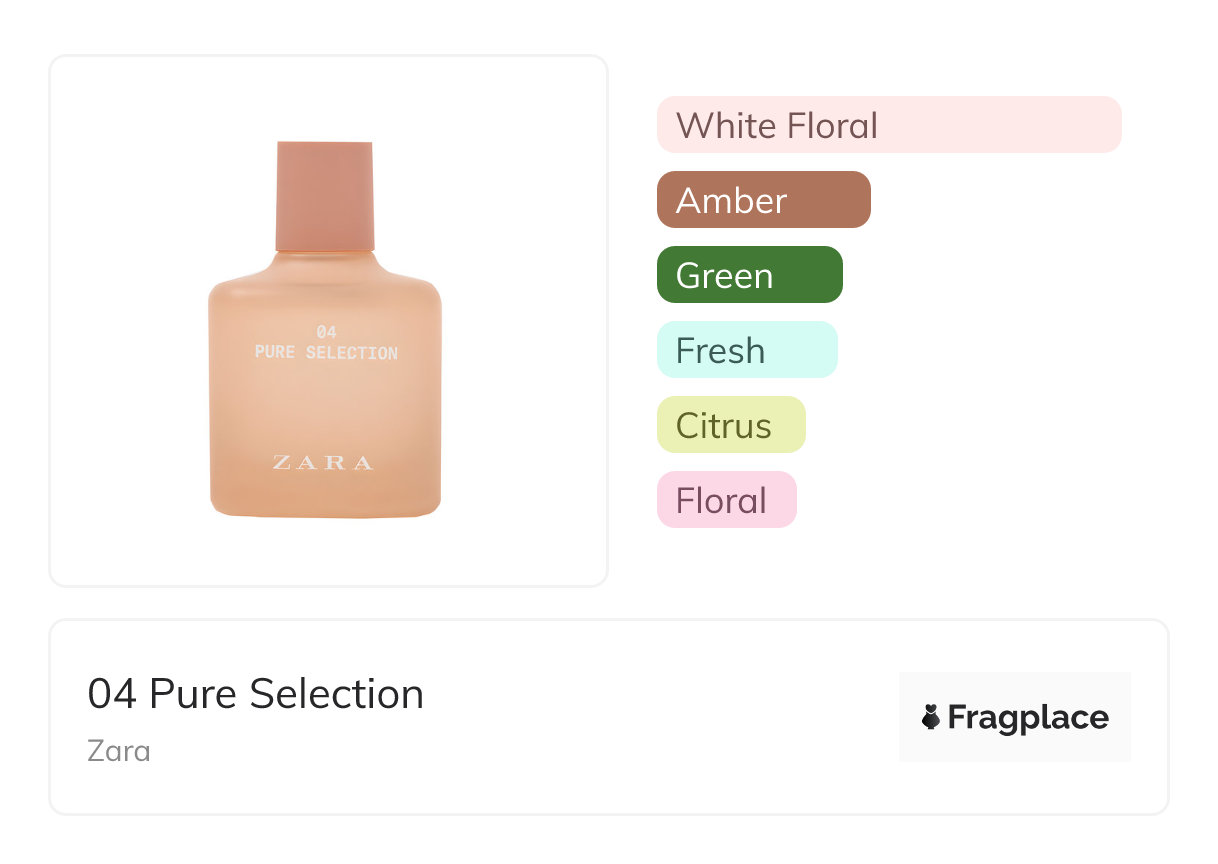Click the Fragplace wordmark text

pyautogui.click(x=1028, y=717)
